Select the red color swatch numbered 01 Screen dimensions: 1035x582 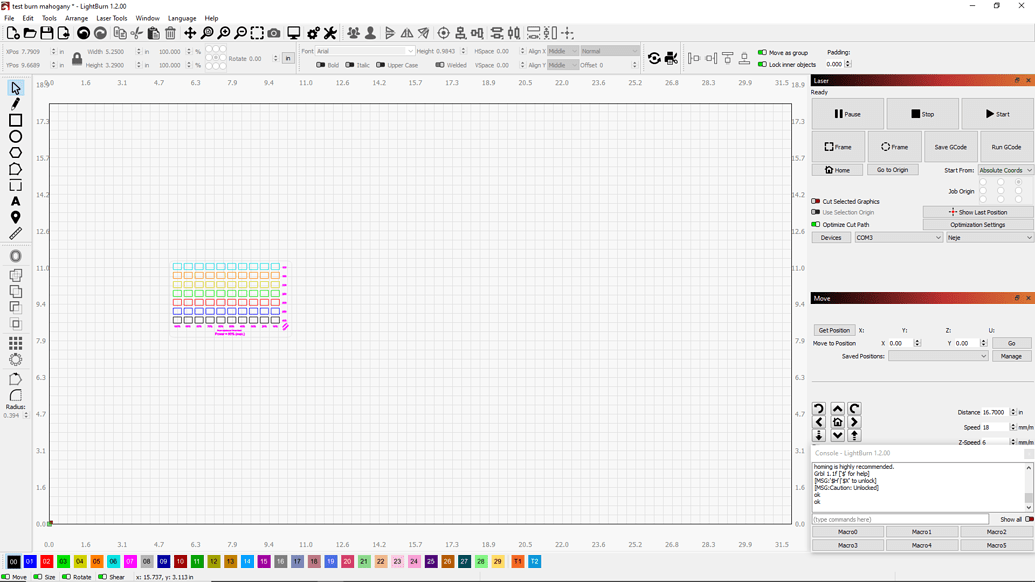point(32,562)
